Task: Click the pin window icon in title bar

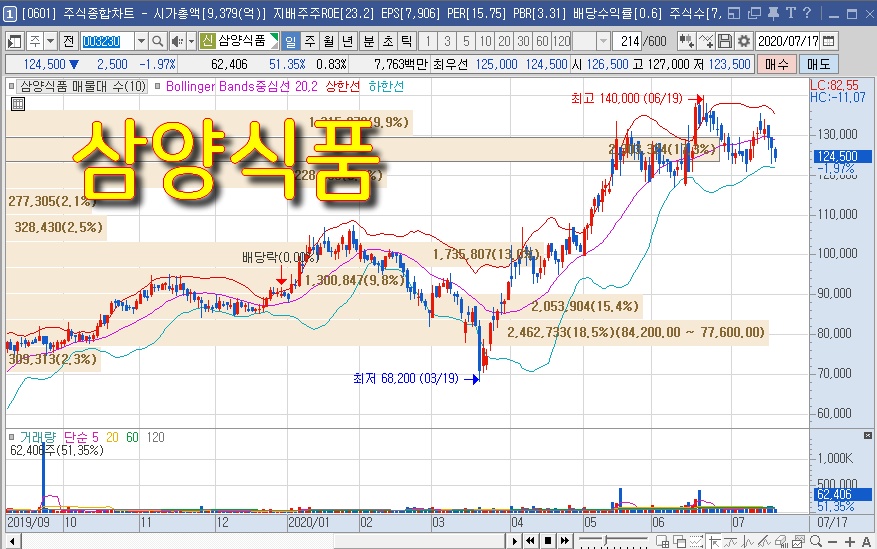Action: 774,13
